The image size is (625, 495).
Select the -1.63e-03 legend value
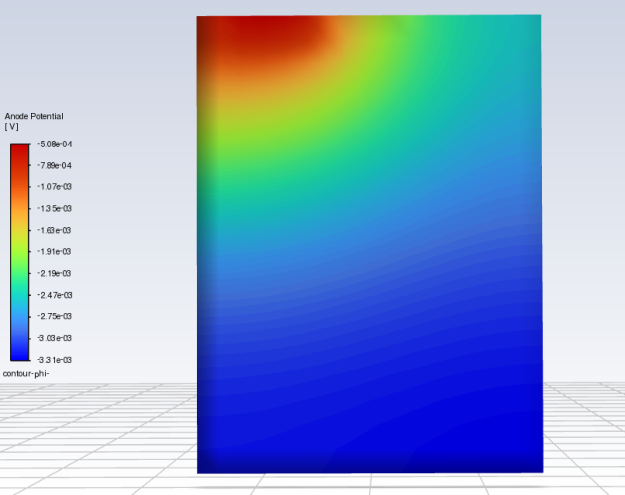pyautogui.click(x=55, y=230)
